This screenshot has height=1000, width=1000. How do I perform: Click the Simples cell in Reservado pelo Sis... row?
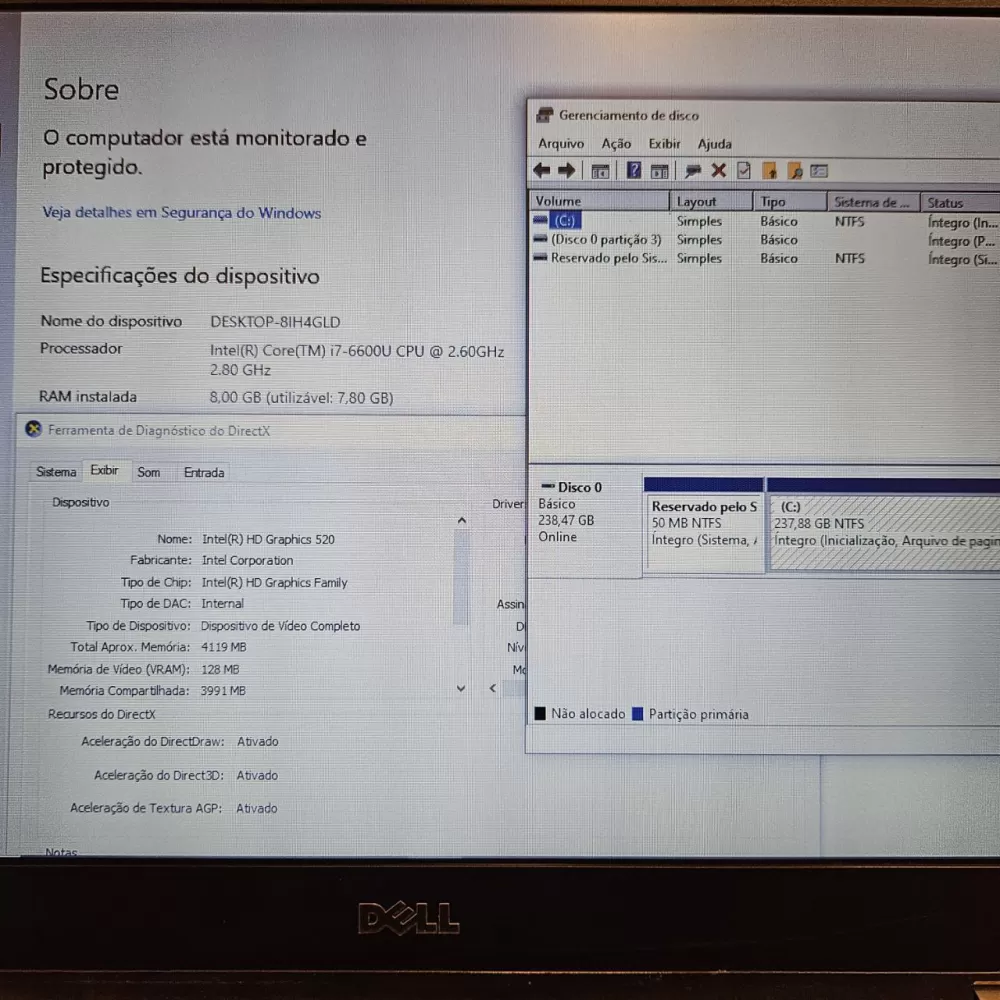(x=699, y=258)
